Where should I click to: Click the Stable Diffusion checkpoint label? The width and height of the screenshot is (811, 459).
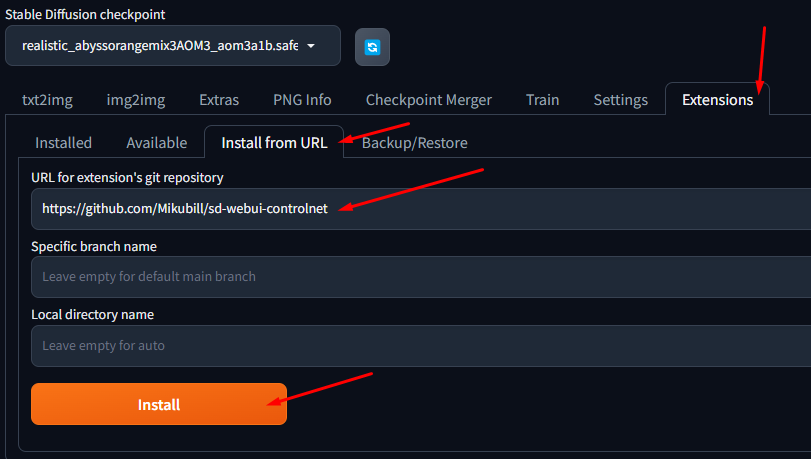[x=86, y=15]
